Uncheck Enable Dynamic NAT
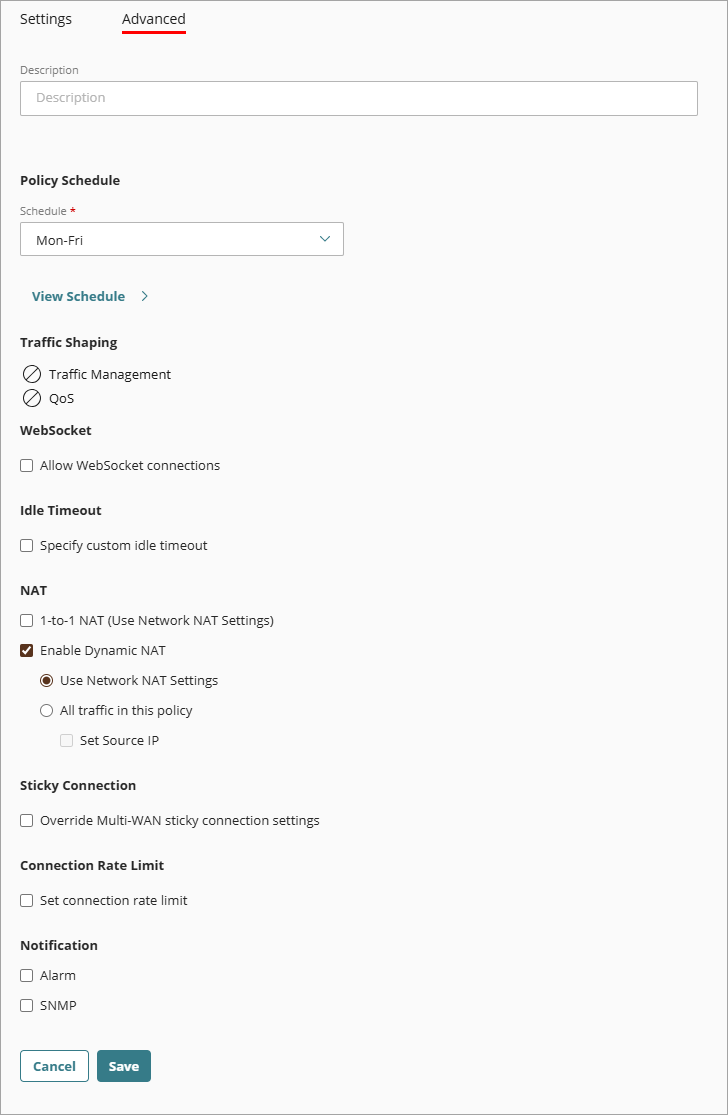The width and height of the screenshot is (728, 1115). pos(26,650)
